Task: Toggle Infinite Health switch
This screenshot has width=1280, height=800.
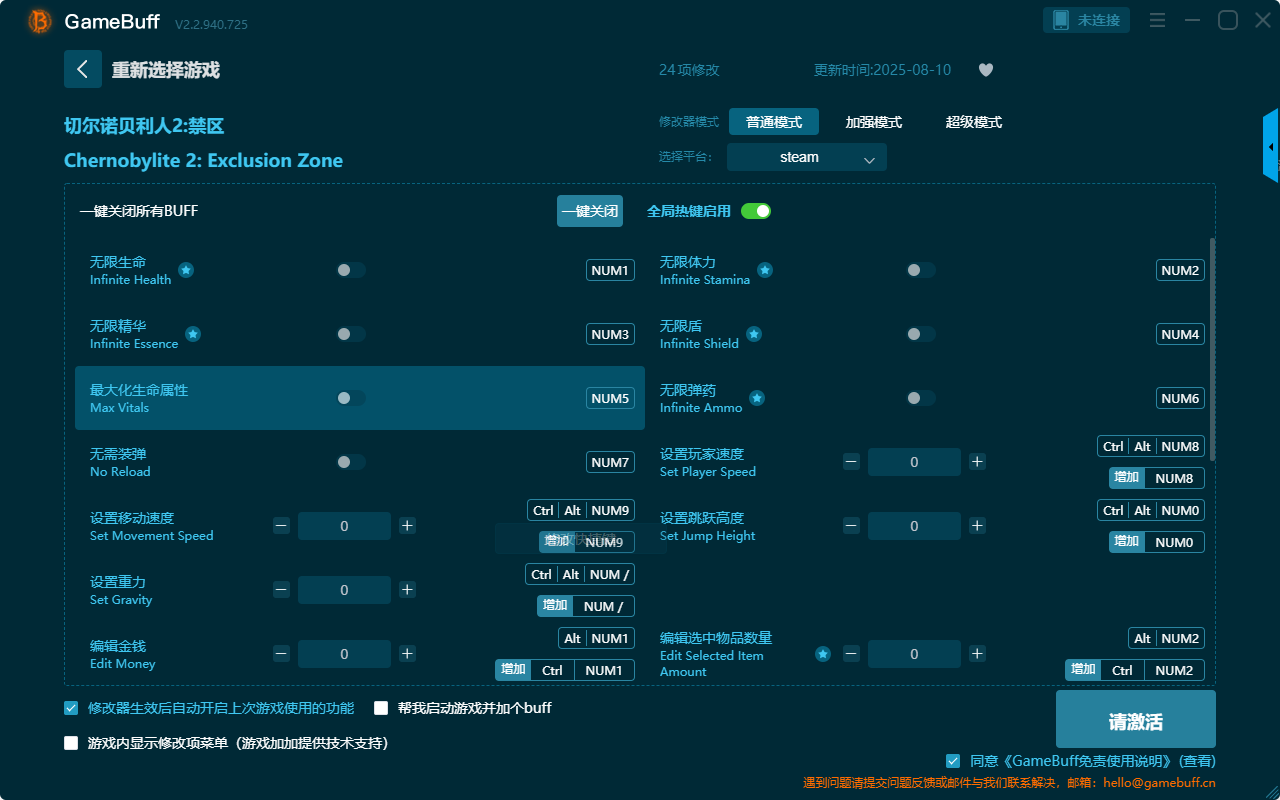Action: pyautogui.click(x=351, y=270)
